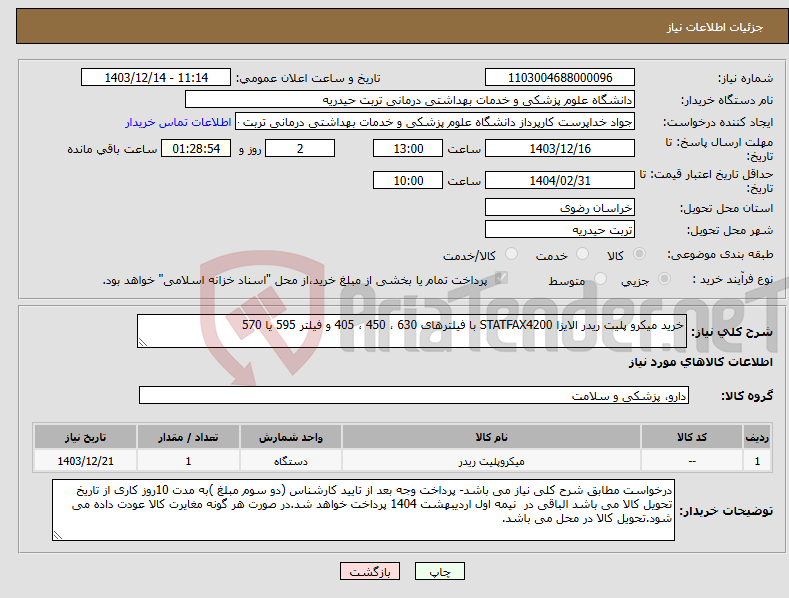Click the جزئیات اطلاعات نیاز header title

(x=715, y=27)
